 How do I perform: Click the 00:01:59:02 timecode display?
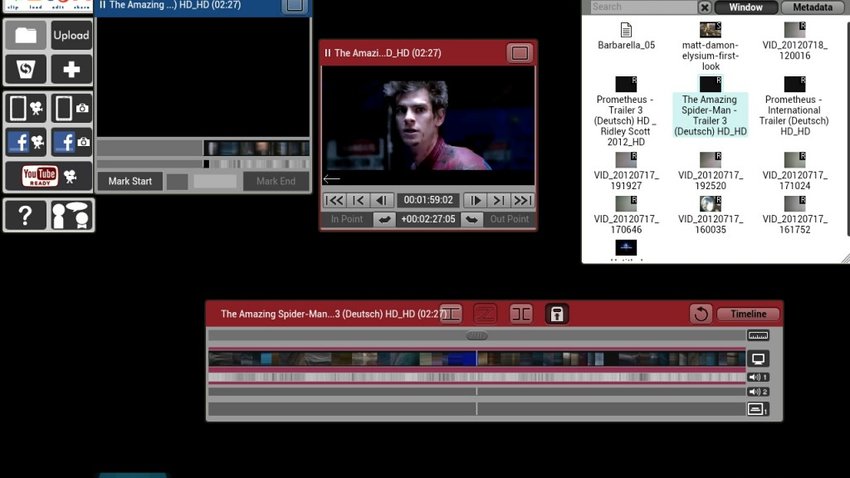(428, 200)
